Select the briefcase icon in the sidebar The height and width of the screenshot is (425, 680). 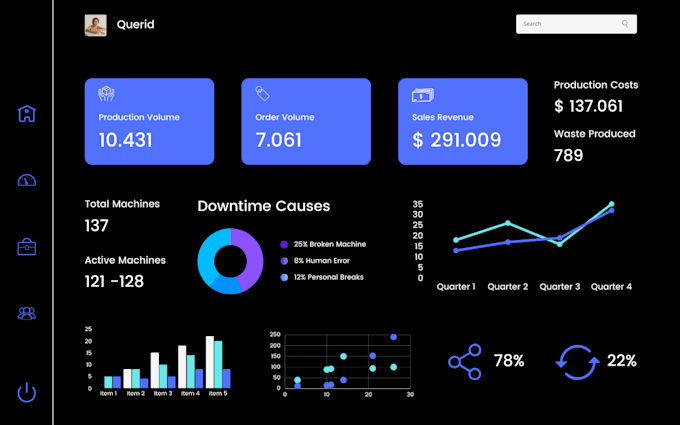tap(26, 247)
